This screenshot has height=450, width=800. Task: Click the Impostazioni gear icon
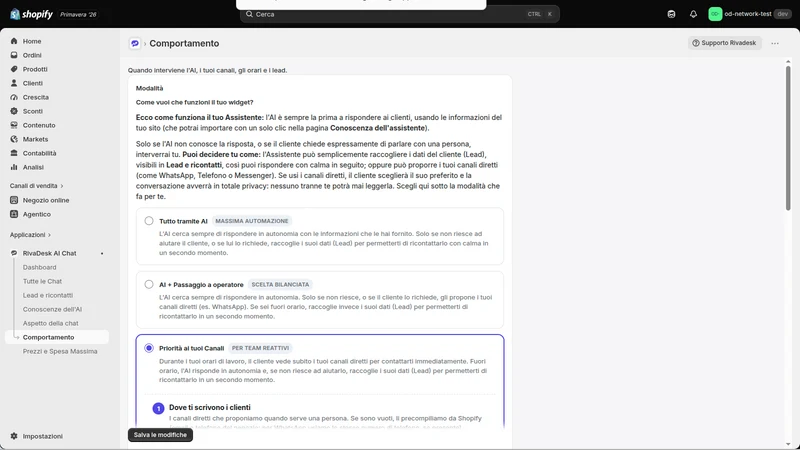14,436
